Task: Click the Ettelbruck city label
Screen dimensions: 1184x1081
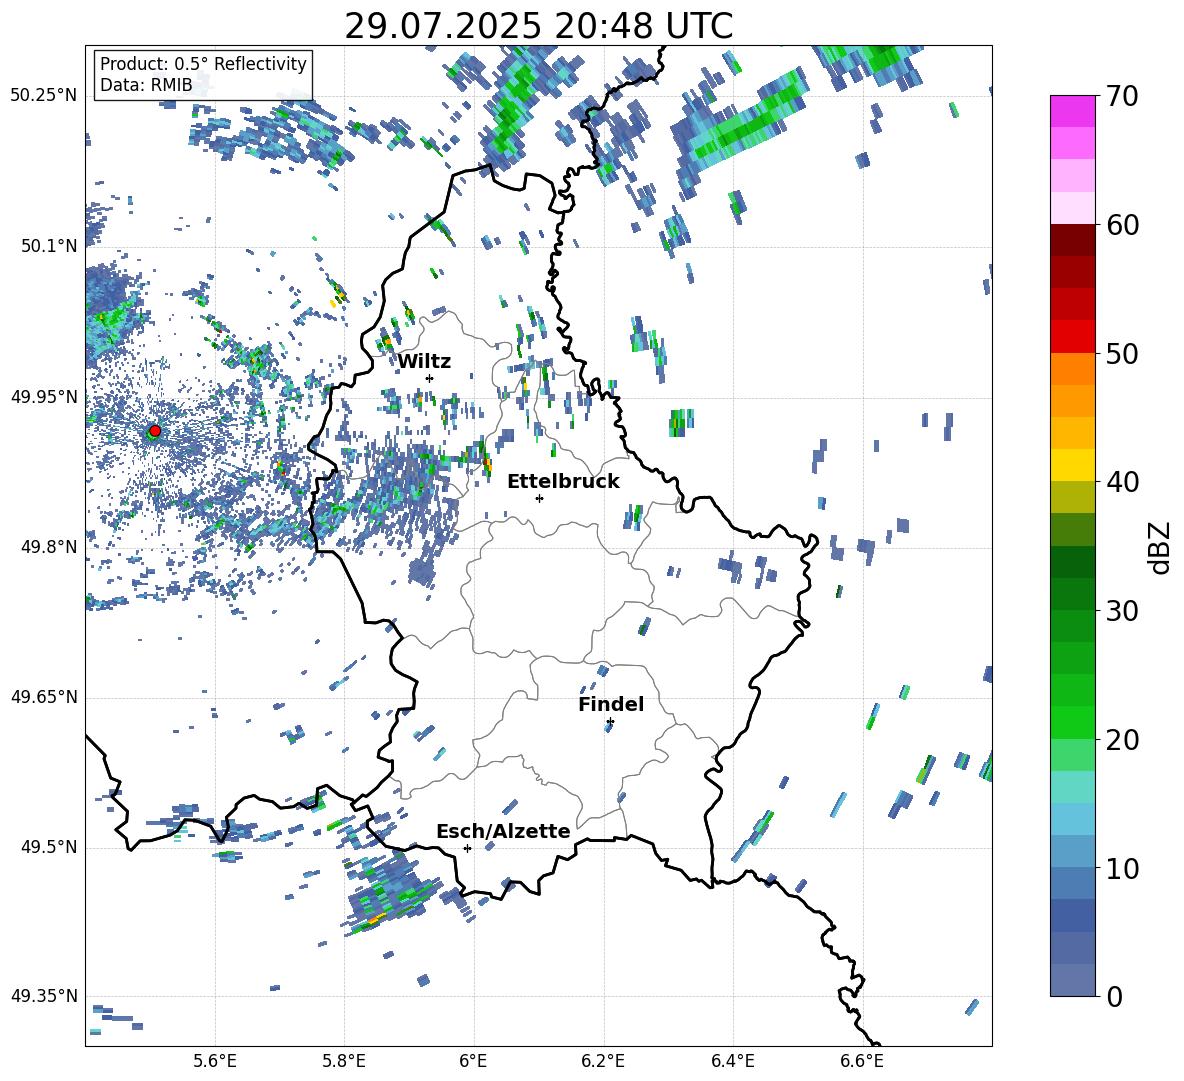Action: [x=563, y=482]
